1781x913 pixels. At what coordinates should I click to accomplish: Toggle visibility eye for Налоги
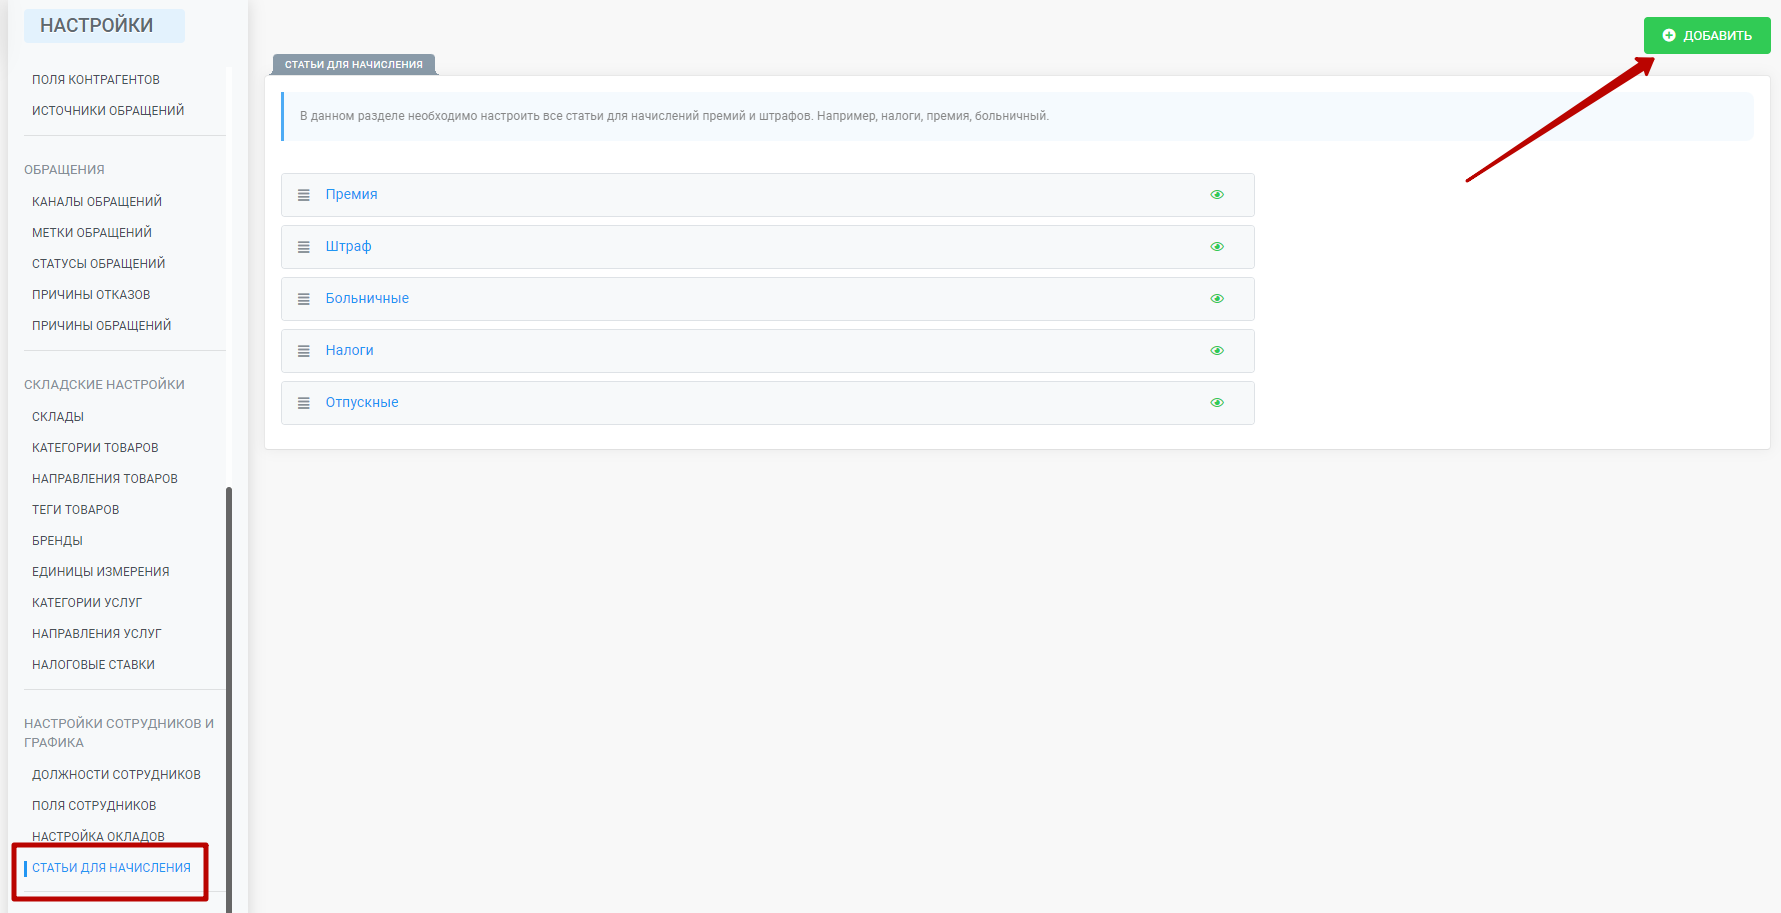[1217, 351]
